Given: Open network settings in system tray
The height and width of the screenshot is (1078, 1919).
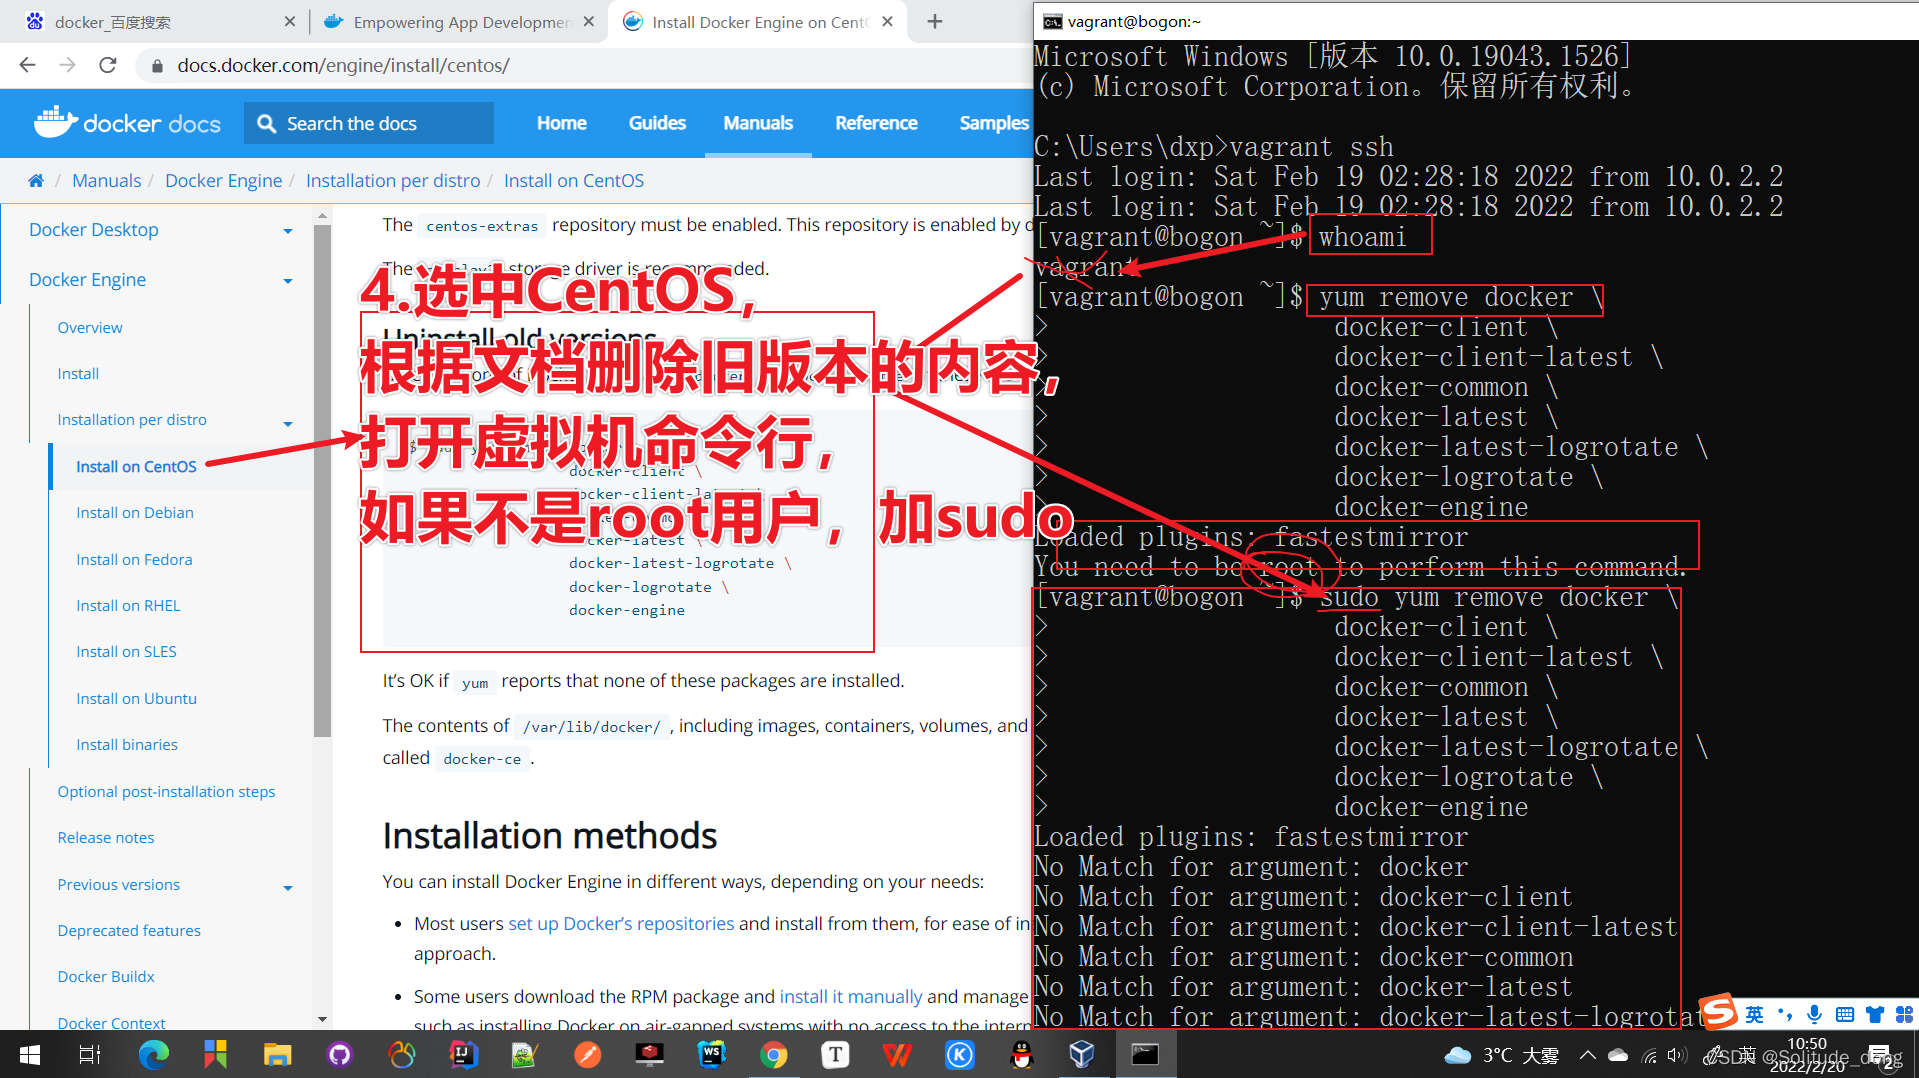Looking at the screenshot, I should 1649,1055.
